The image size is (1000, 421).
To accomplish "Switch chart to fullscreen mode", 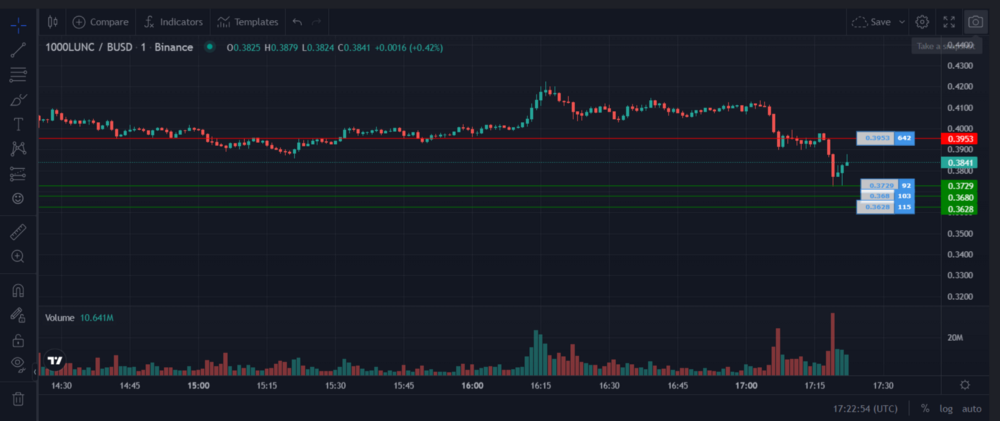I will tap(949, 22).
